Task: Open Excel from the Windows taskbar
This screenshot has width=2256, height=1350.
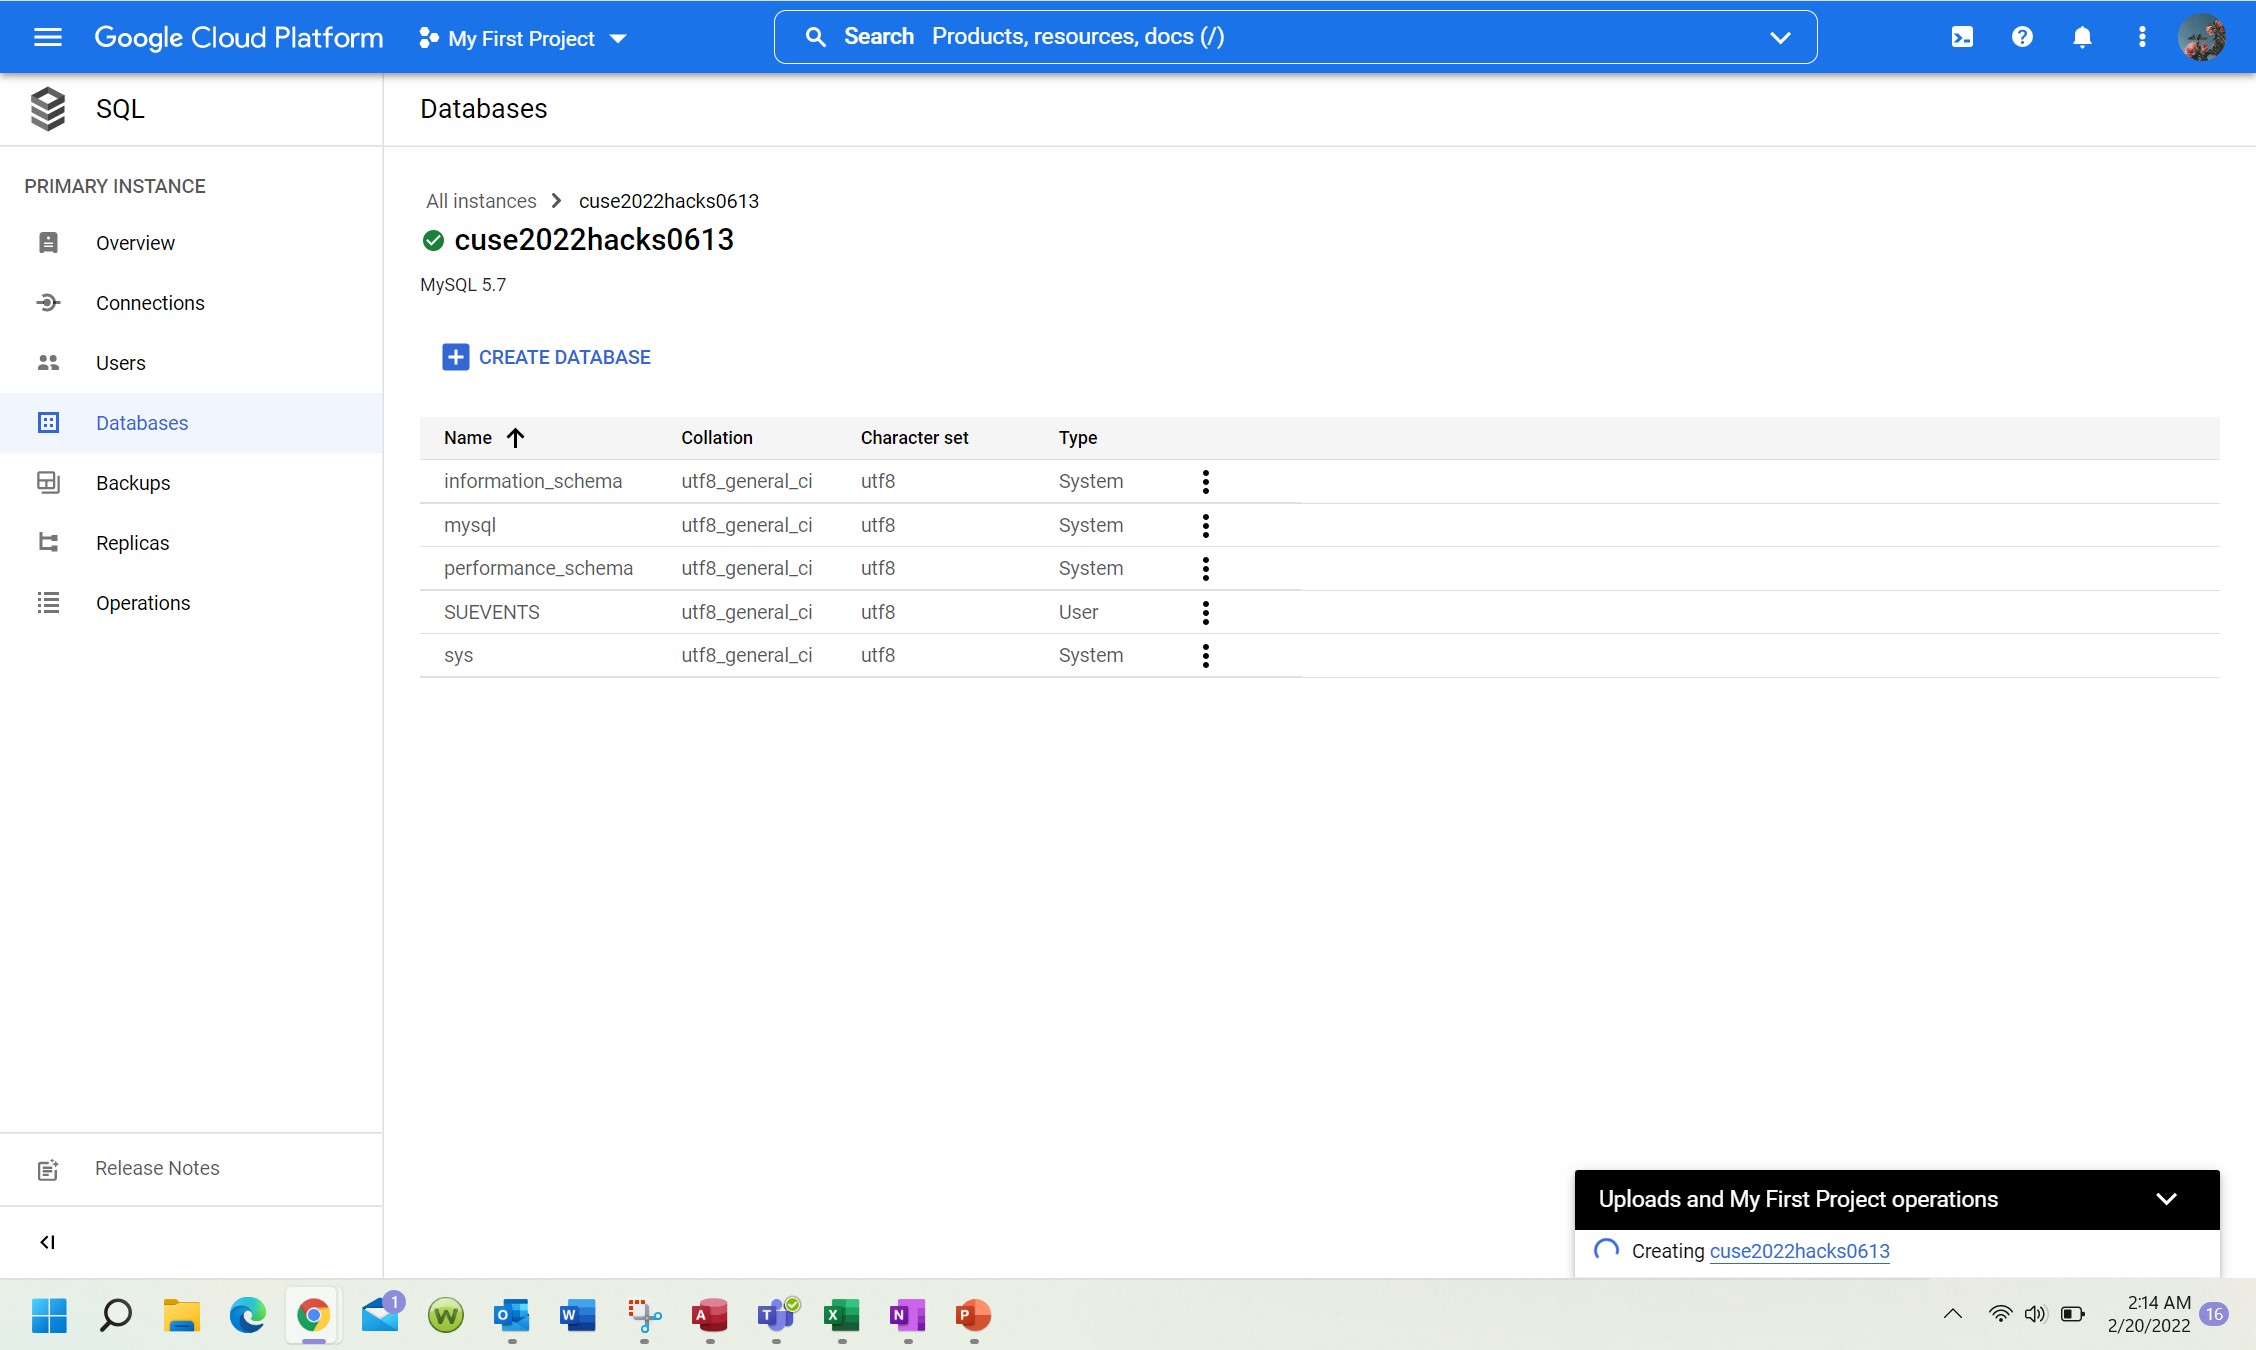Action: (x=841, y=1315)
